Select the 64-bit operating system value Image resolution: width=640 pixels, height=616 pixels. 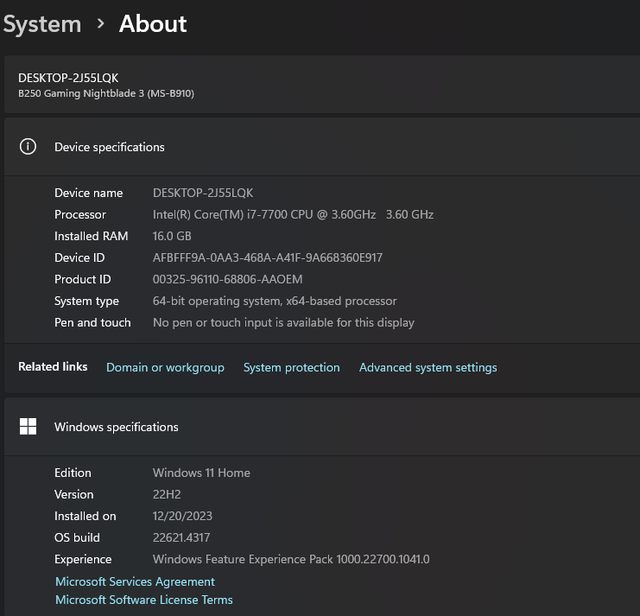[275, 301]
